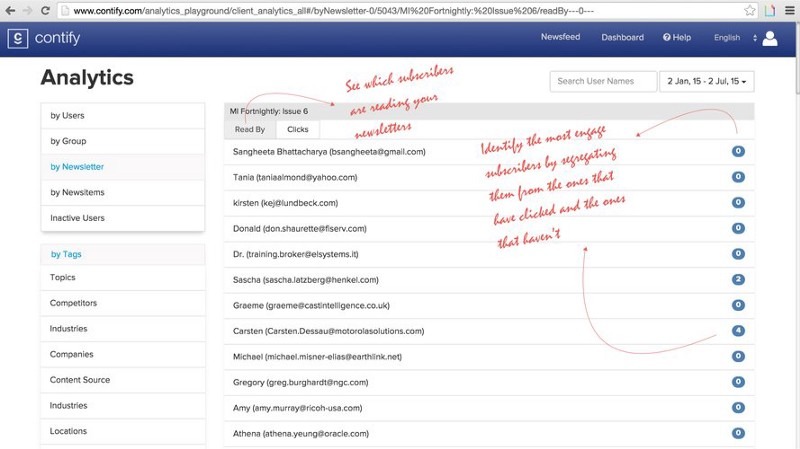The image size is (800, 449).
Task: Click the count badge for Donald
Action: [x=738, y=228]
